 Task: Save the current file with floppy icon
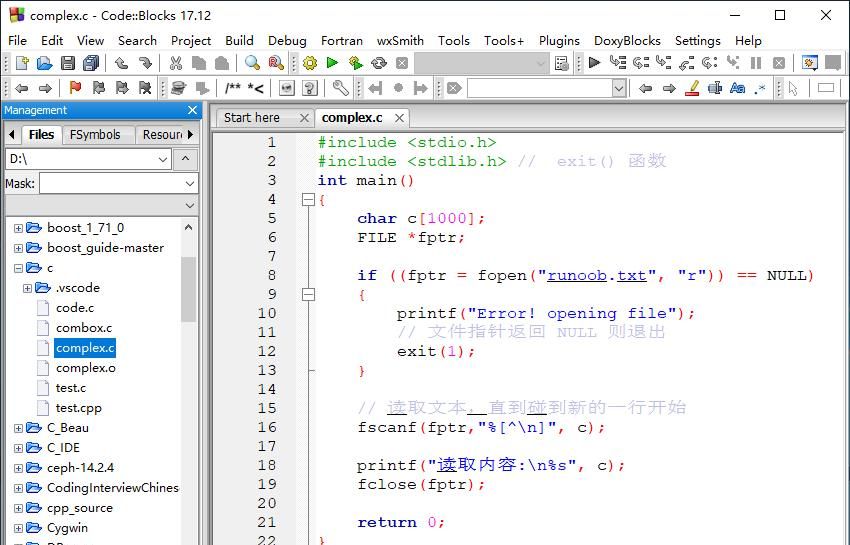click(68, 63)
